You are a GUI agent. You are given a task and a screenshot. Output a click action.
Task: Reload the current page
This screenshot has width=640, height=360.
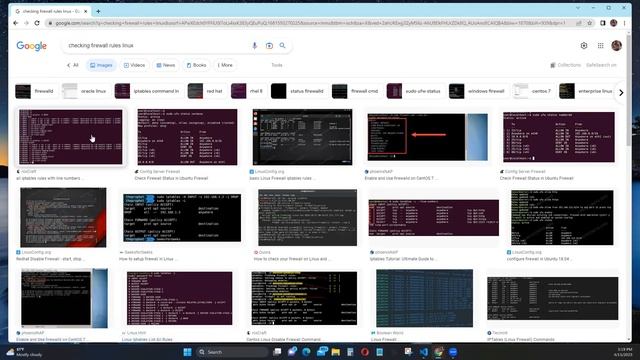point(37,23)
